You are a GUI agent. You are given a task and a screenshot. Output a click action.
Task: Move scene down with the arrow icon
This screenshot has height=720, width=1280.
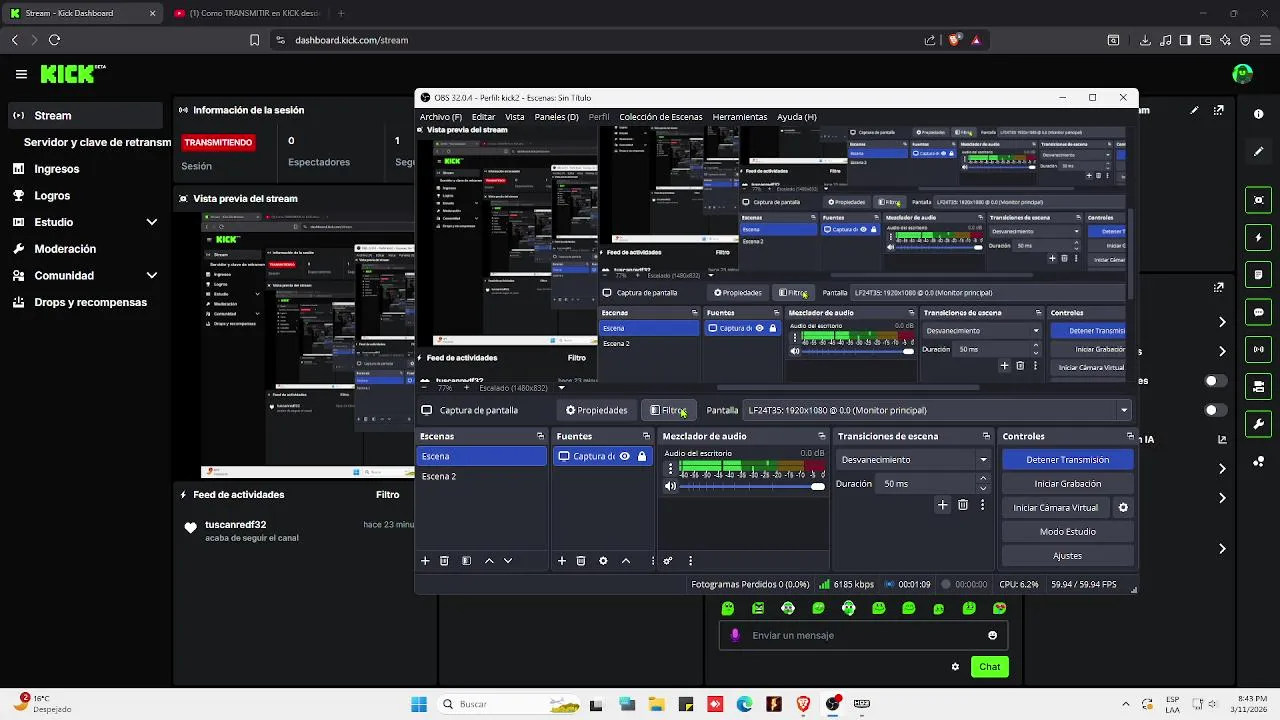coord(508,561)
